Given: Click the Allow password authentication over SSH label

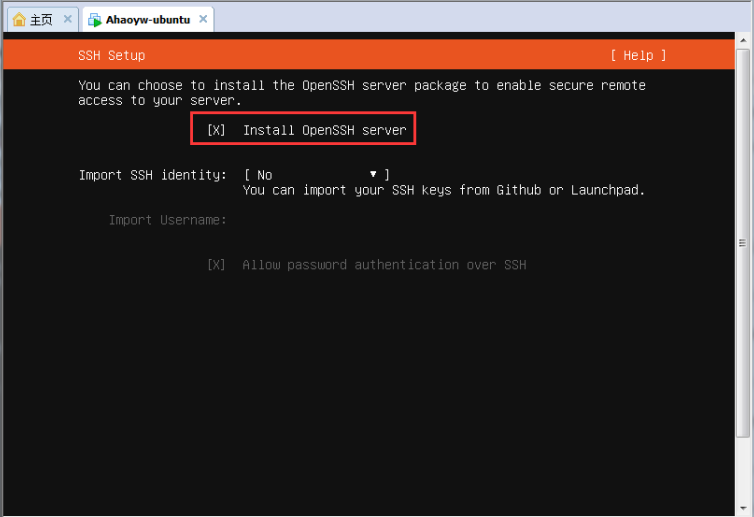Looking at the screenshot, I should coord(384,265).
